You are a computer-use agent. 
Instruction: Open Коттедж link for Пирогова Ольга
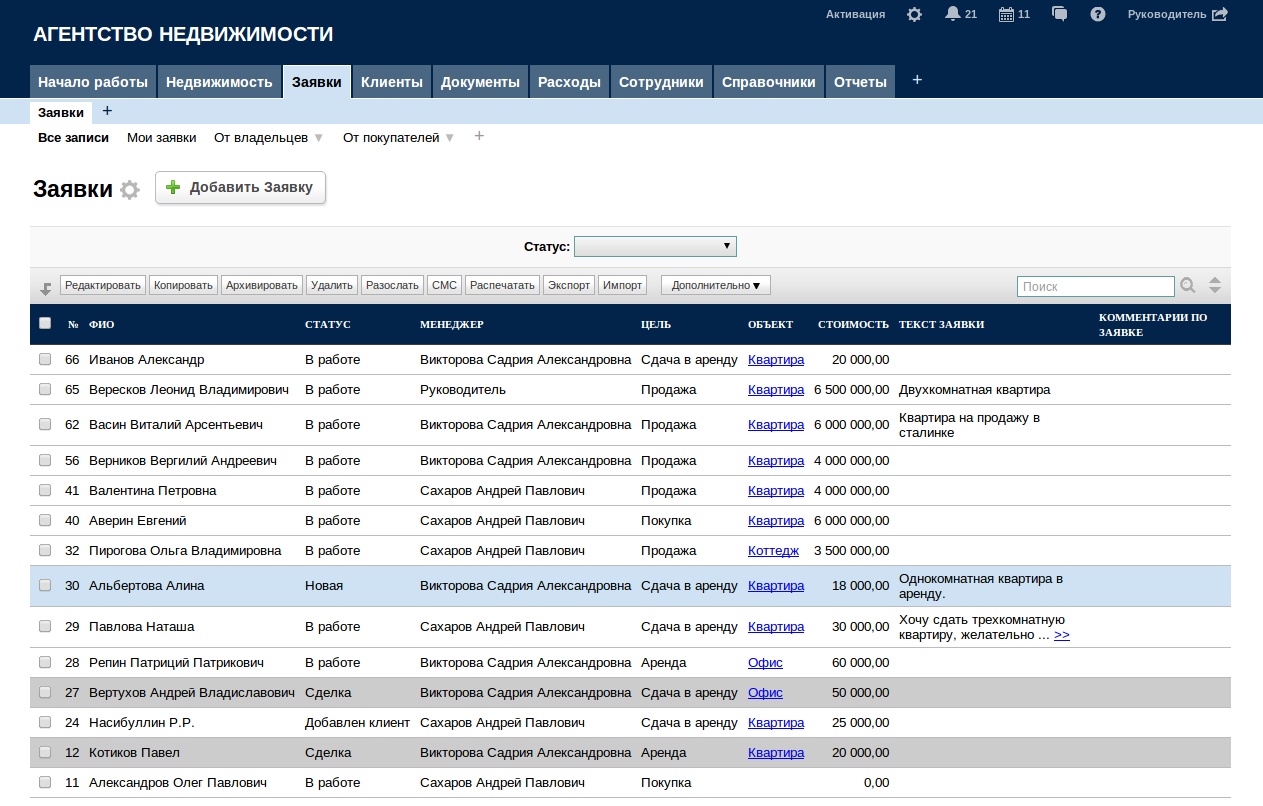[773, 551]
